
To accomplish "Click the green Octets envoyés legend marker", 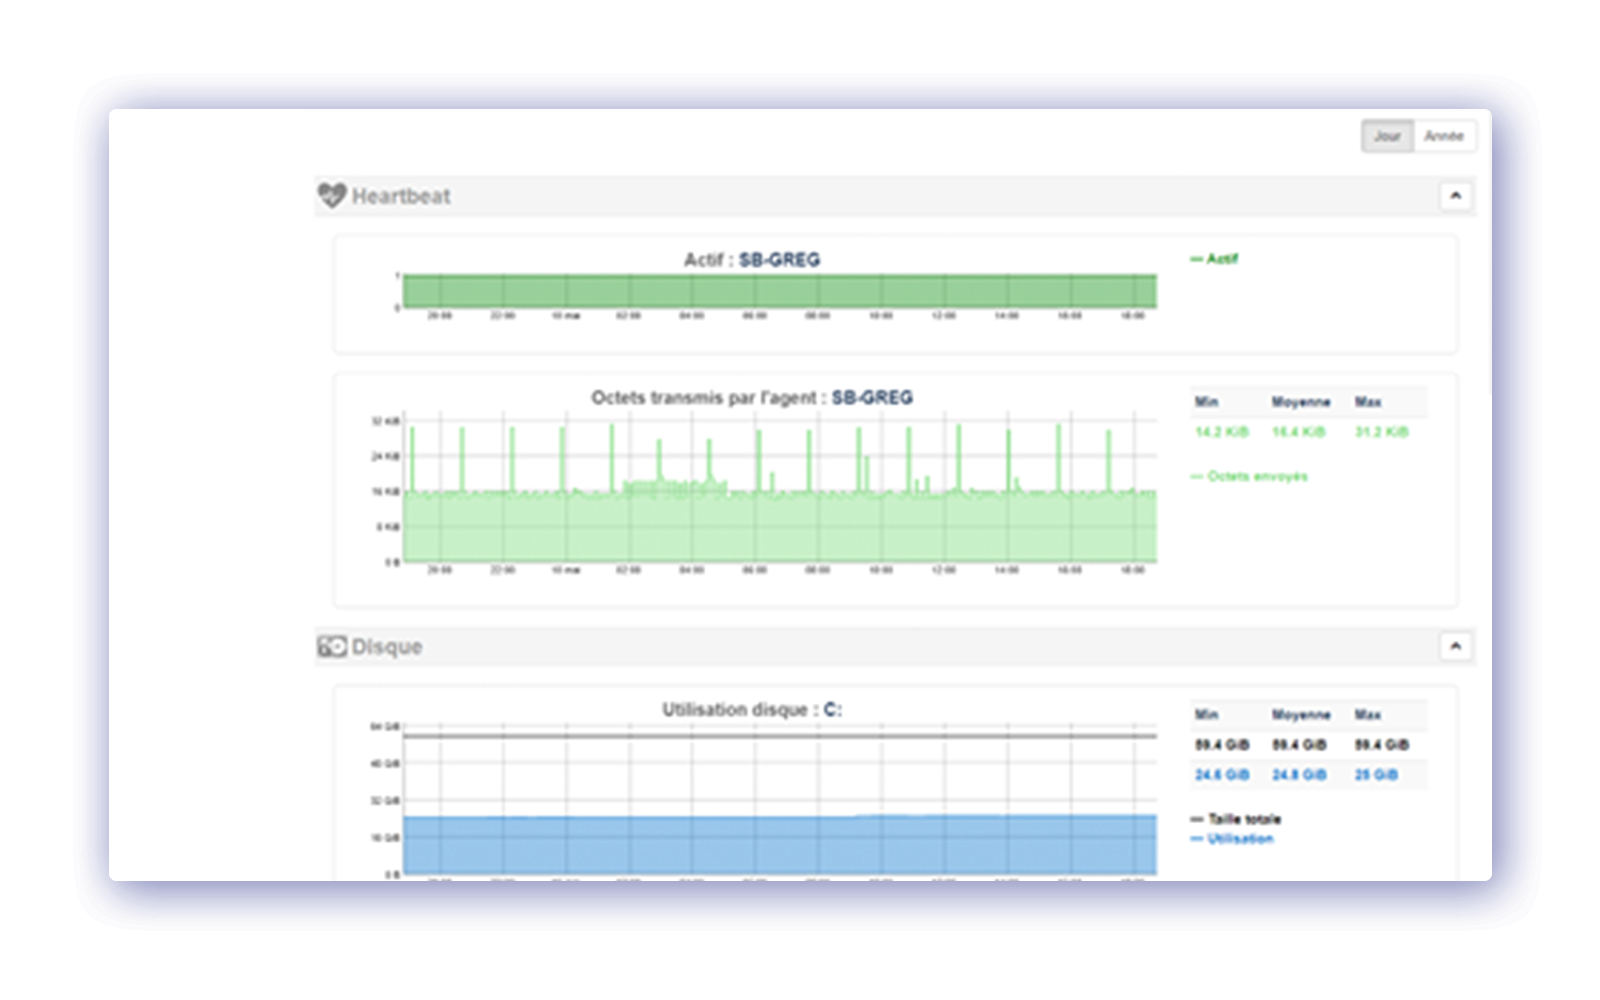I will (1198, 476).
